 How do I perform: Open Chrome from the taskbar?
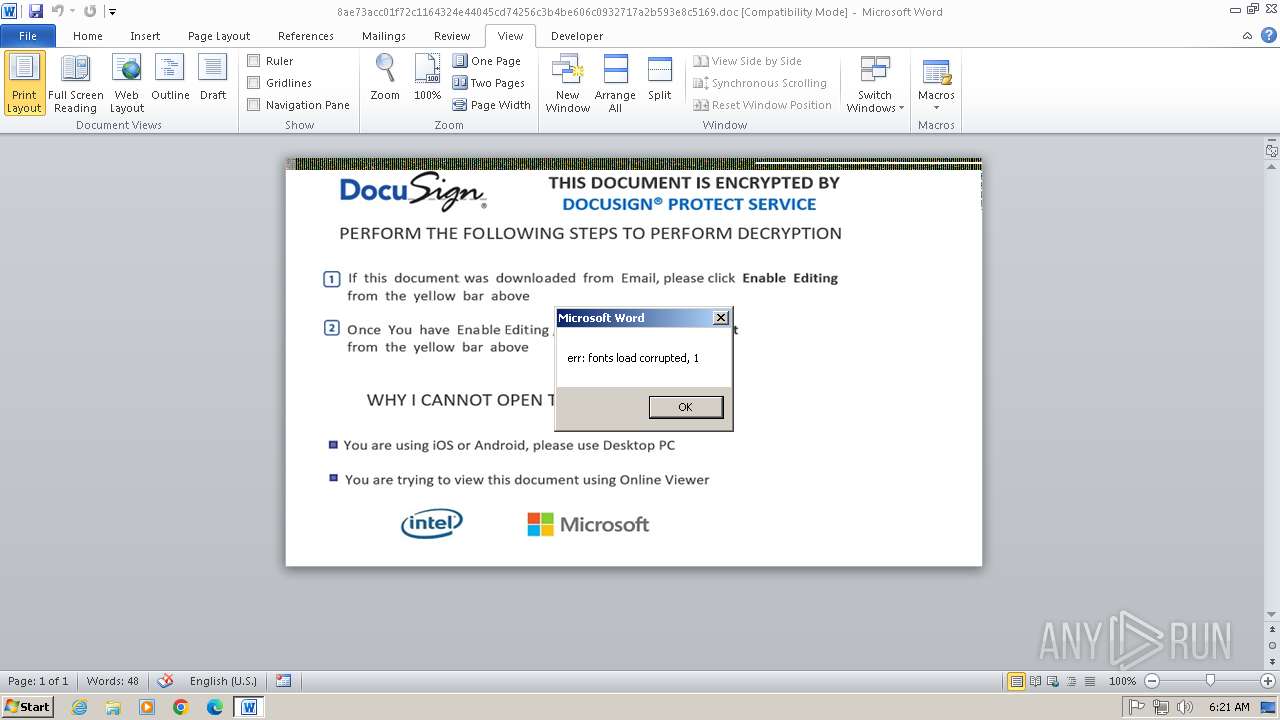coord(181,707)
